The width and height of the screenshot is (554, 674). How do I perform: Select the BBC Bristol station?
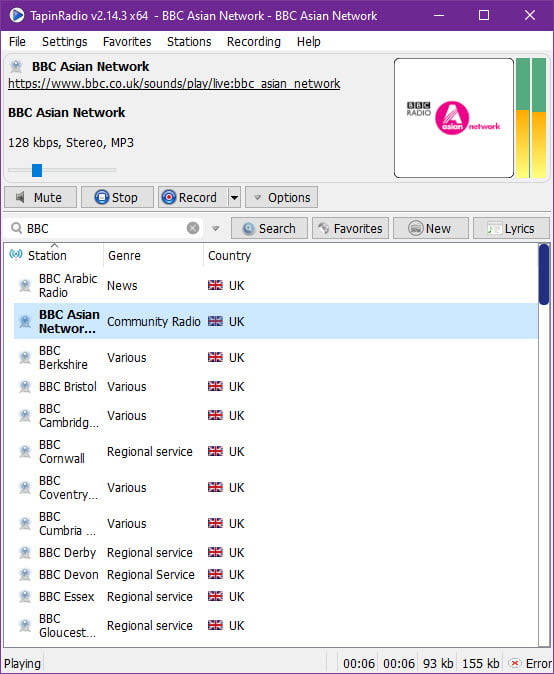pyautogui.click(x=275, y=386)
